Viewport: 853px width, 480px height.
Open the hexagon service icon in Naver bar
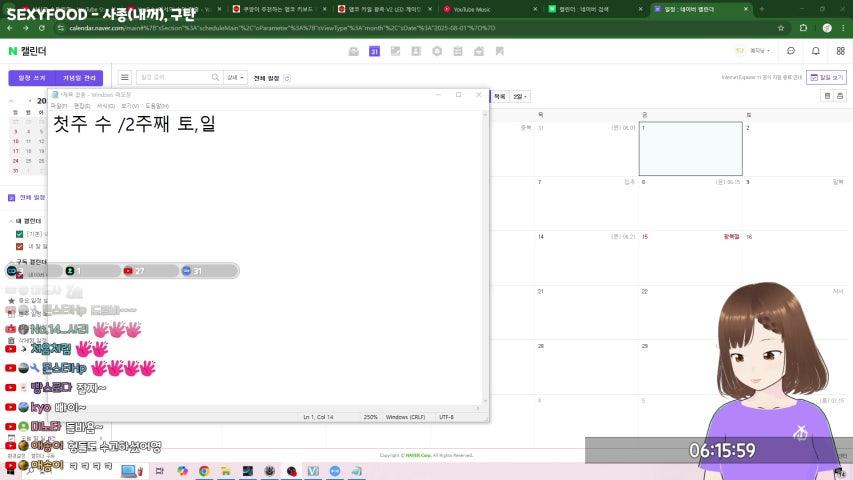[437, 51]
